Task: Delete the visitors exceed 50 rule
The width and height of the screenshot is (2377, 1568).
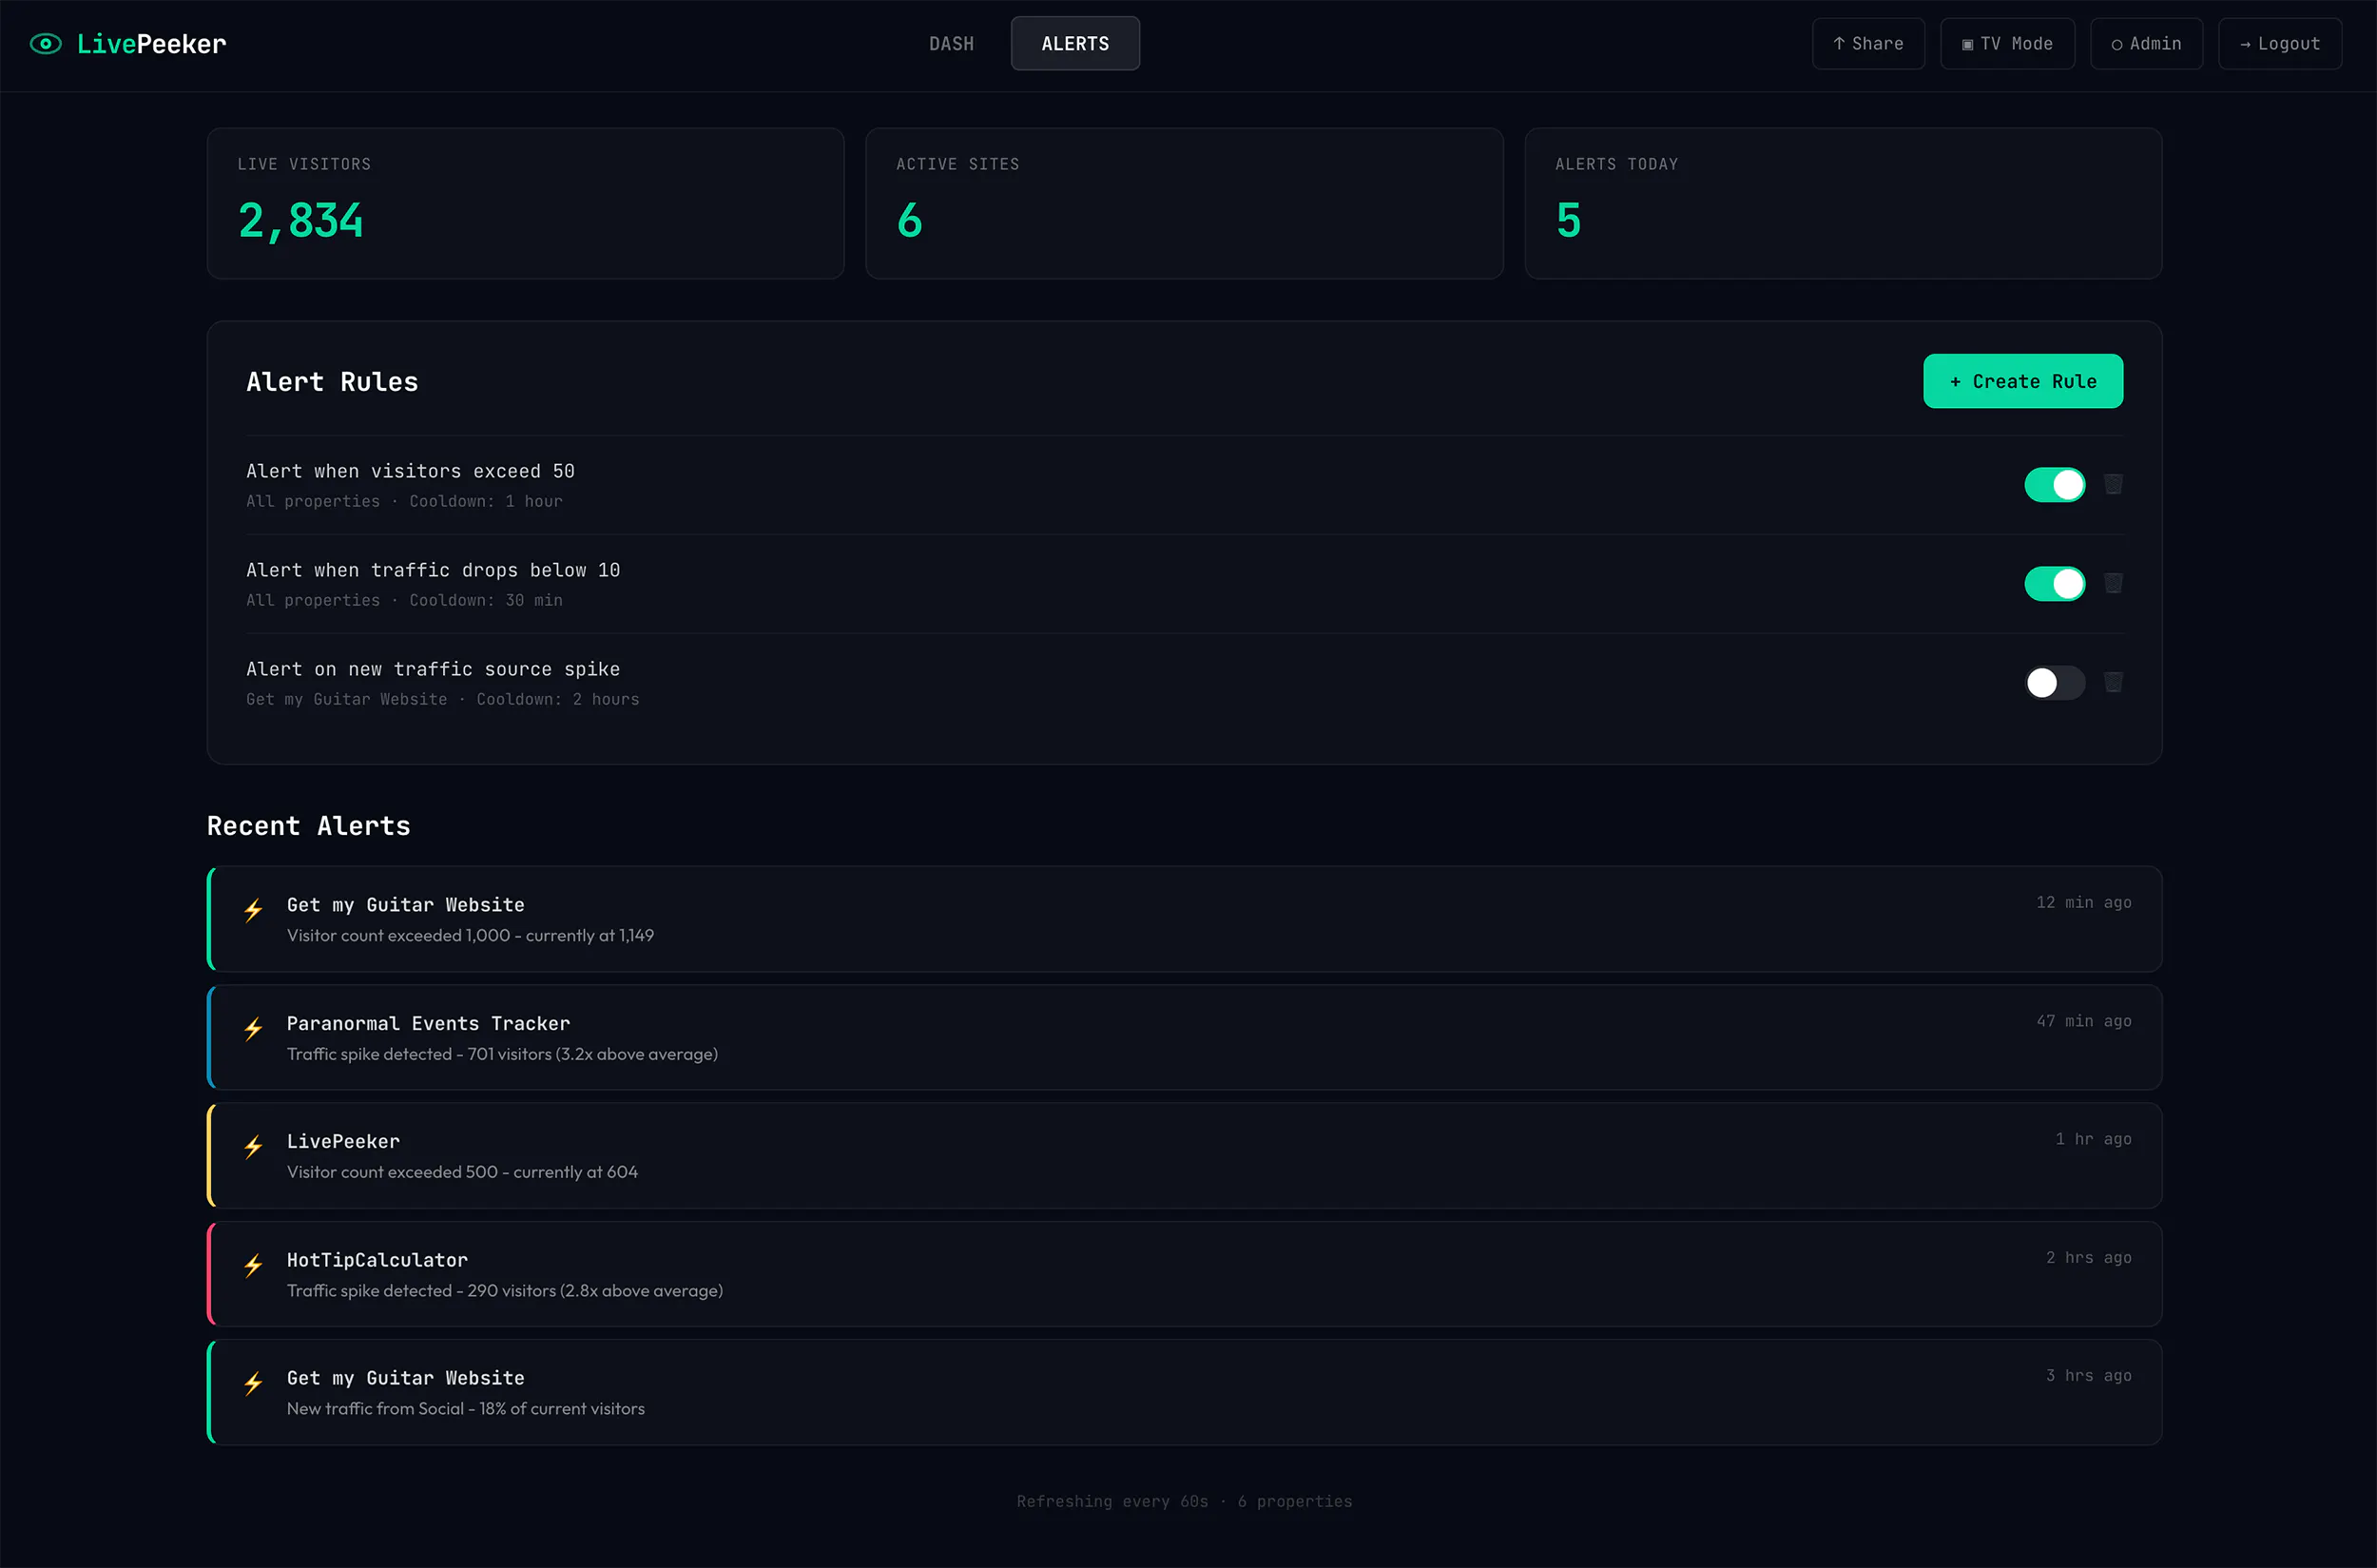Action: [2113, 484]
